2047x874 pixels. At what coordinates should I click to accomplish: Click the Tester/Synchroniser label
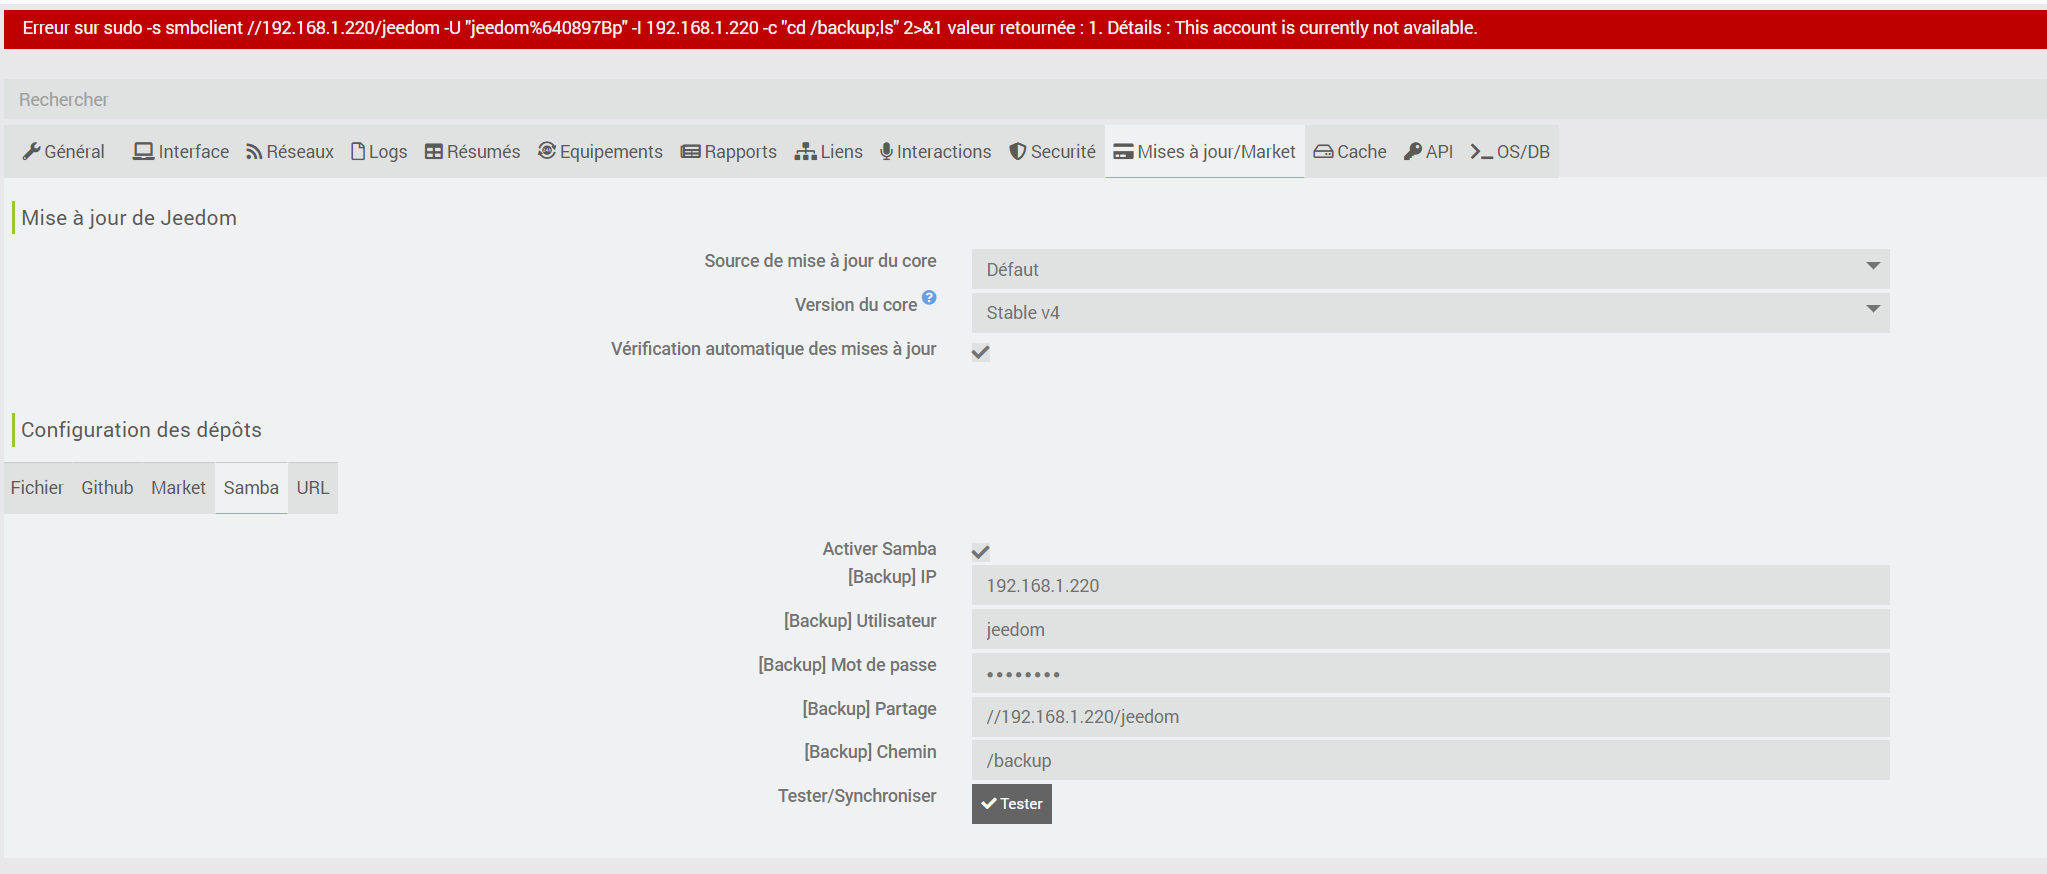tap(857, 796)
